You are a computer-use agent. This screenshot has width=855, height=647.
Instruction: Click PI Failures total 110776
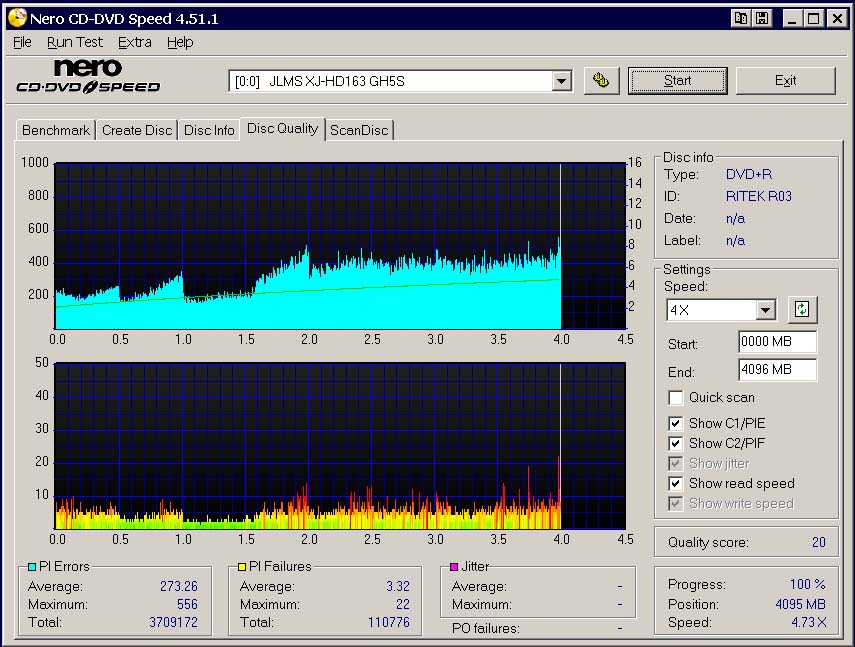389,622
